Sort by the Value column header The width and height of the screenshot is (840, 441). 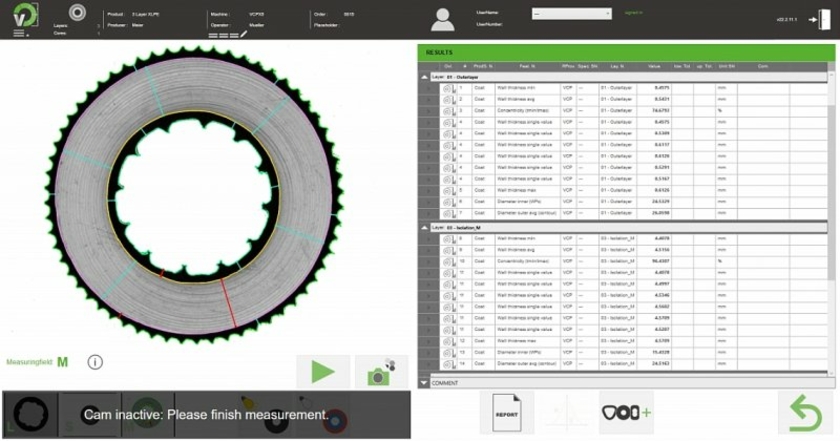654,66
